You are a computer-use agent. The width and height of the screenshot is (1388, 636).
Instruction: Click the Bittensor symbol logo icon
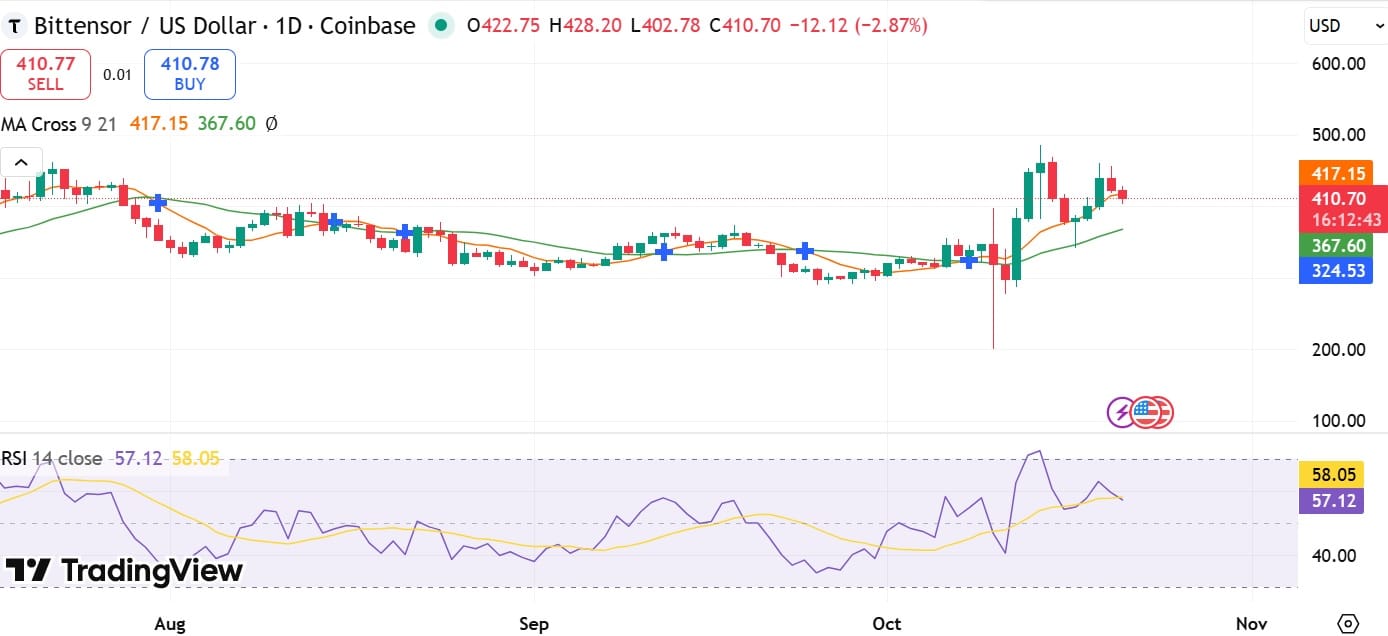(x=15, y=26)
